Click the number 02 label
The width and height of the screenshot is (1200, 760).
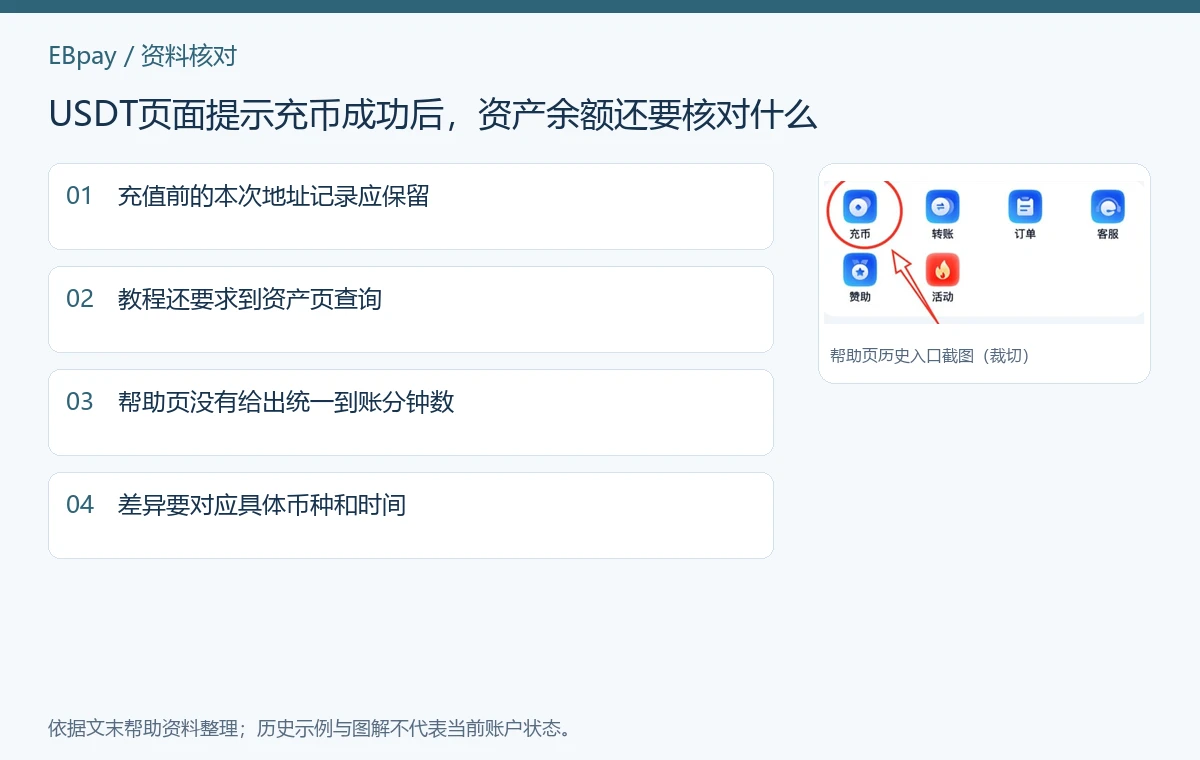point(80,299)
